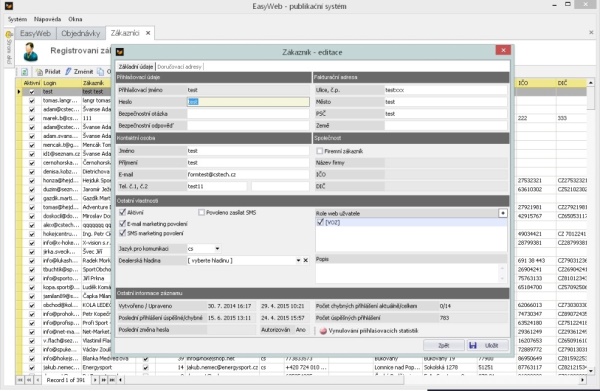
Task: Toggle the Aktivní checkbox in the dialog
Action: click(122, 212)
